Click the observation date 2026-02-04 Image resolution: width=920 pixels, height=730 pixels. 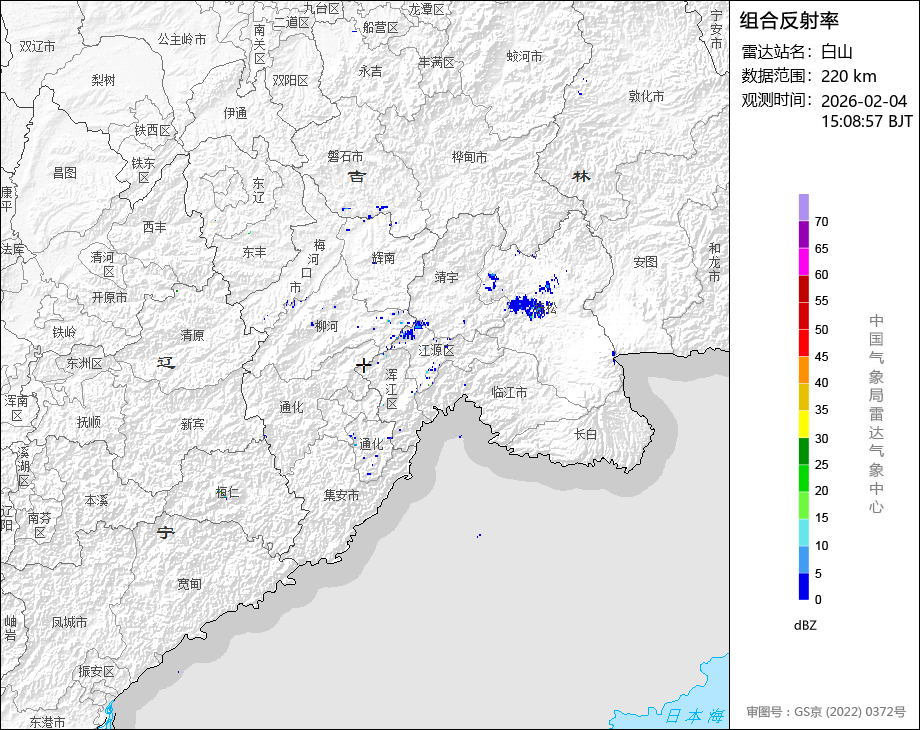point(864,101)
